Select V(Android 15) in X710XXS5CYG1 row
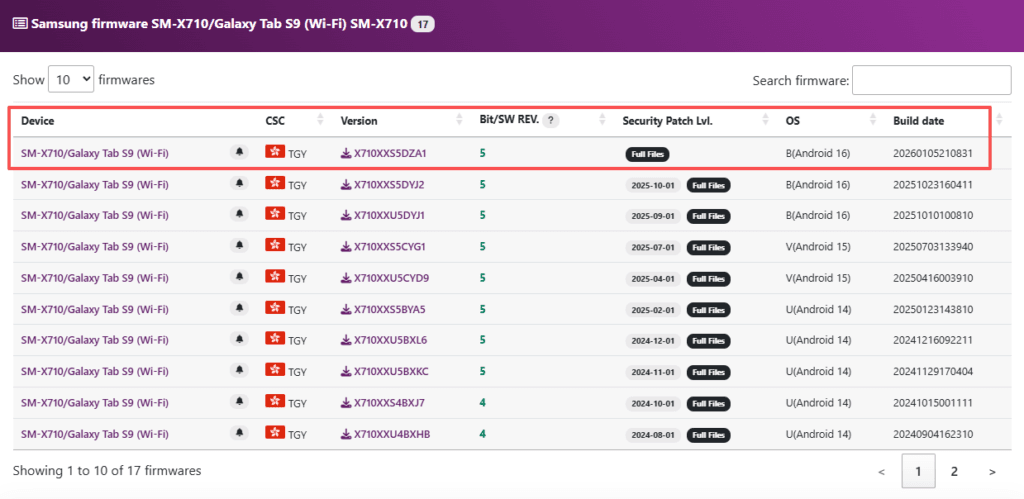Image resolution: width=1024 pixels, height=499 pixels. [818, 247]
